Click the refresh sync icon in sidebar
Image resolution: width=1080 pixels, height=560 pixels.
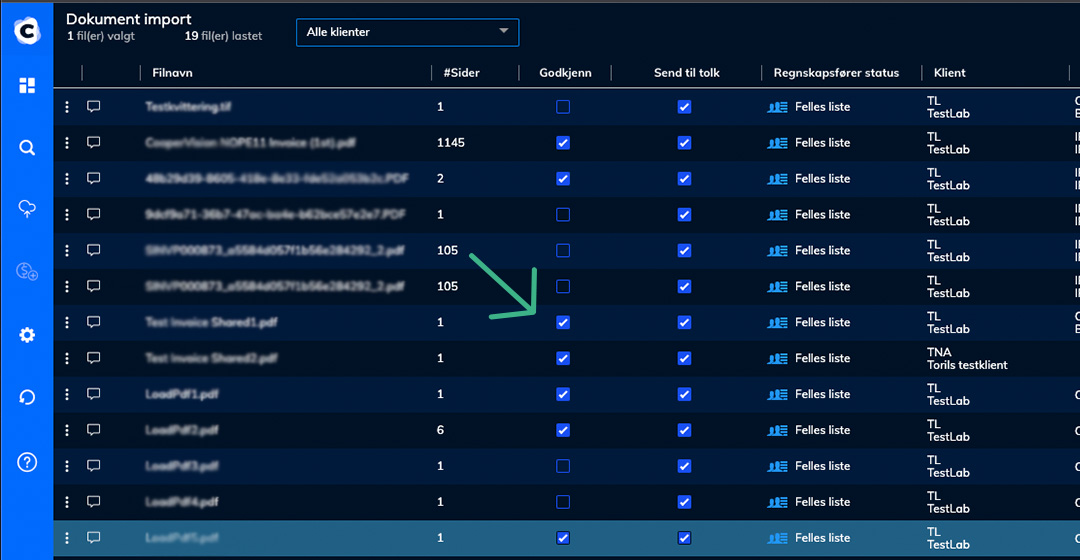pos(27,397)
